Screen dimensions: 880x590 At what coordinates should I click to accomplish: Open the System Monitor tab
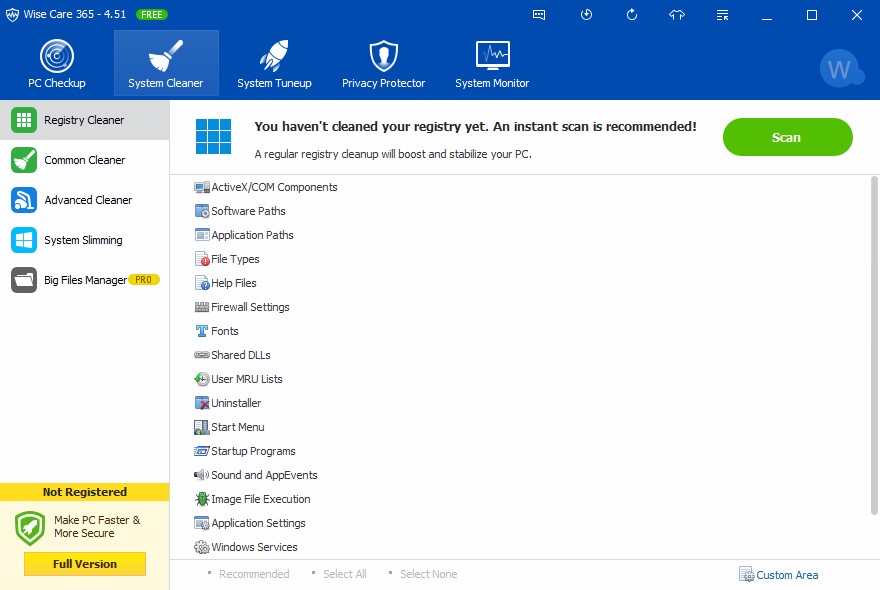pos(492,63)
